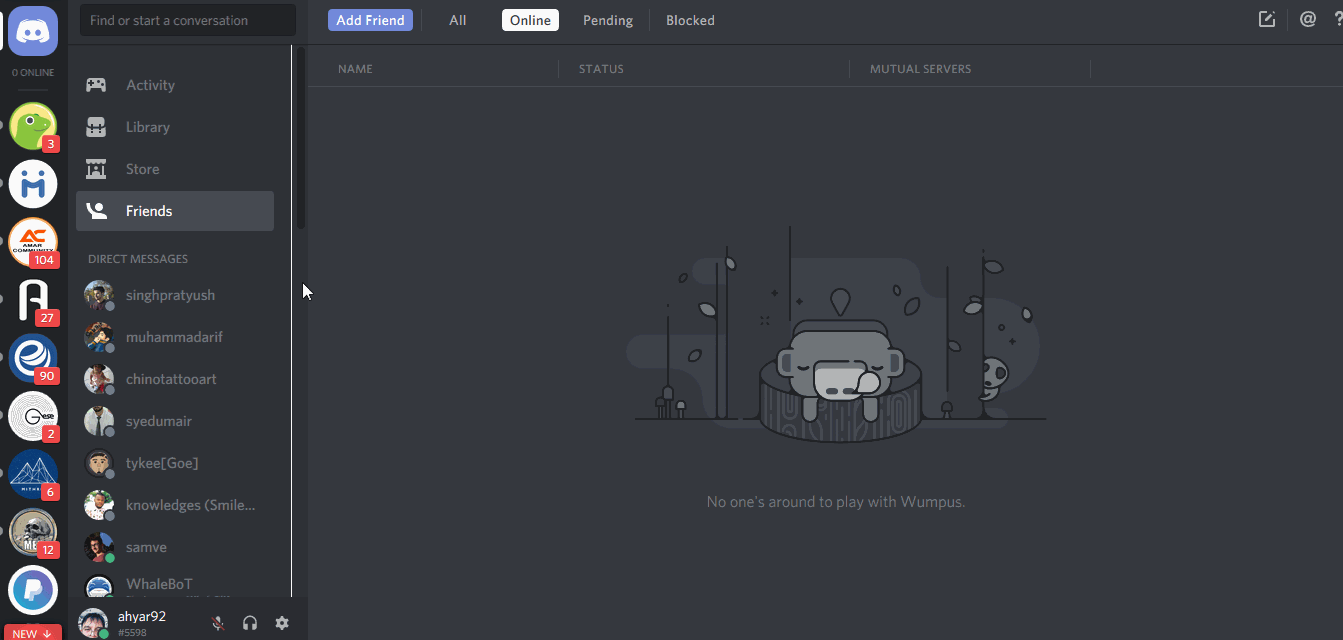The image size is (1343, 640).
Task: Open the white A logo server with 27 notifications
Action: click(33, 300)
